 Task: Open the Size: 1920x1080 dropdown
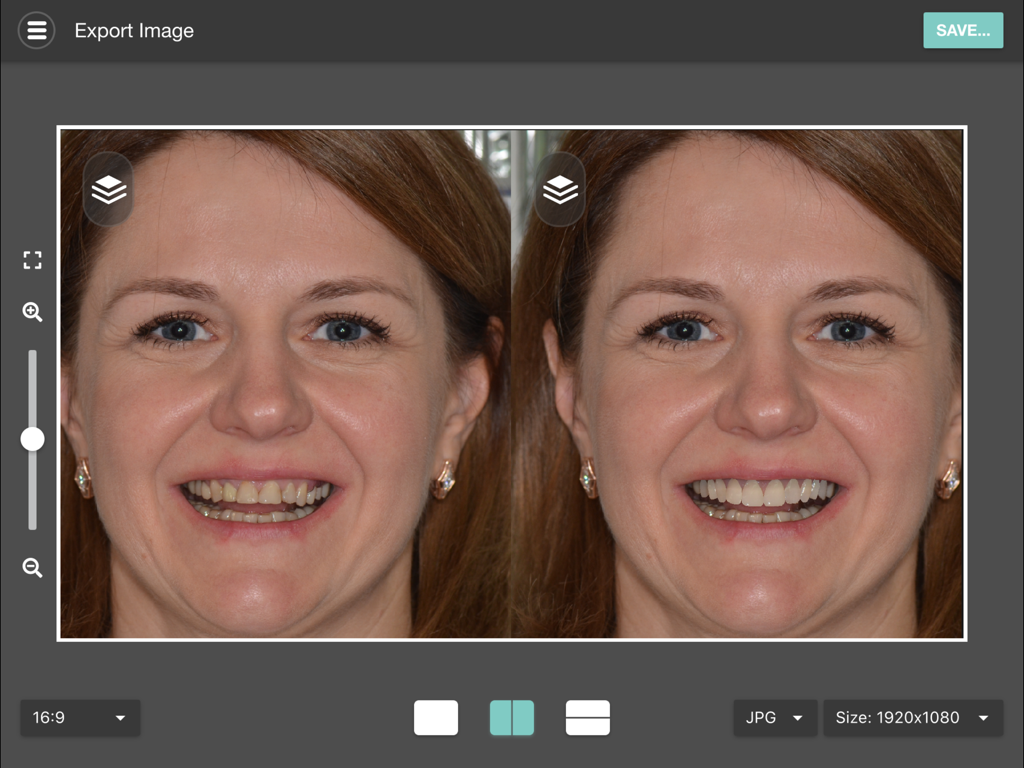(x=913, y=717)
